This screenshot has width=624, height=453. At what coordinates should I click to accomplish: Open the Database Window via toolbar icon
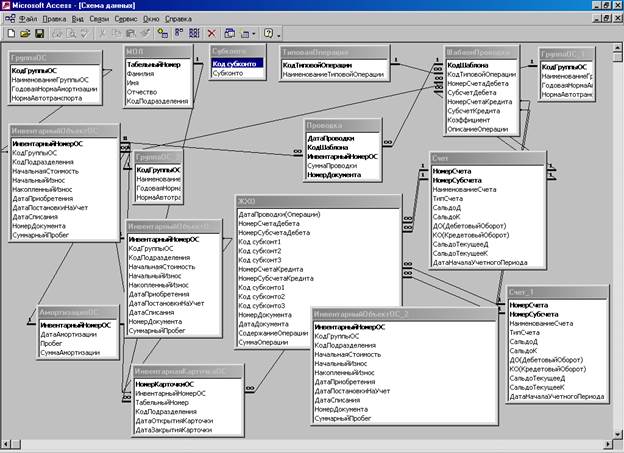click(x=230, y=33)
